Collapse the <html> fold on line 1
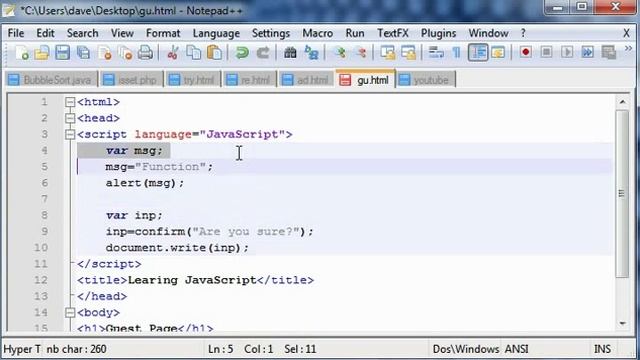 click(x=70, y=102)
